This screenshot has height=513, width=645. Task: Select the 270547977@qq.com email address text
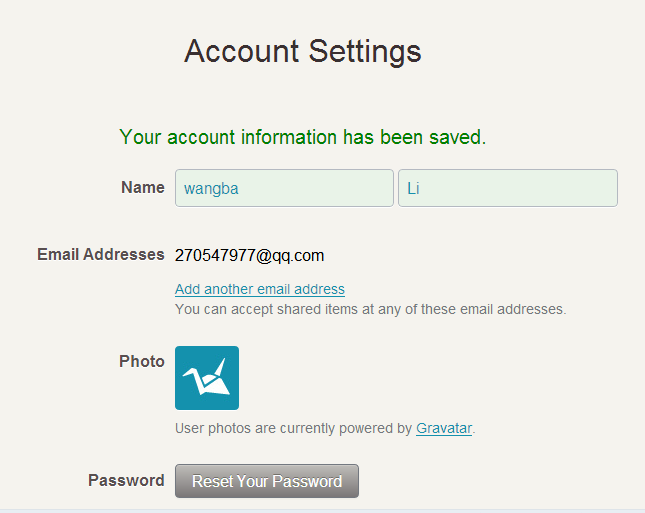[249, 255]
